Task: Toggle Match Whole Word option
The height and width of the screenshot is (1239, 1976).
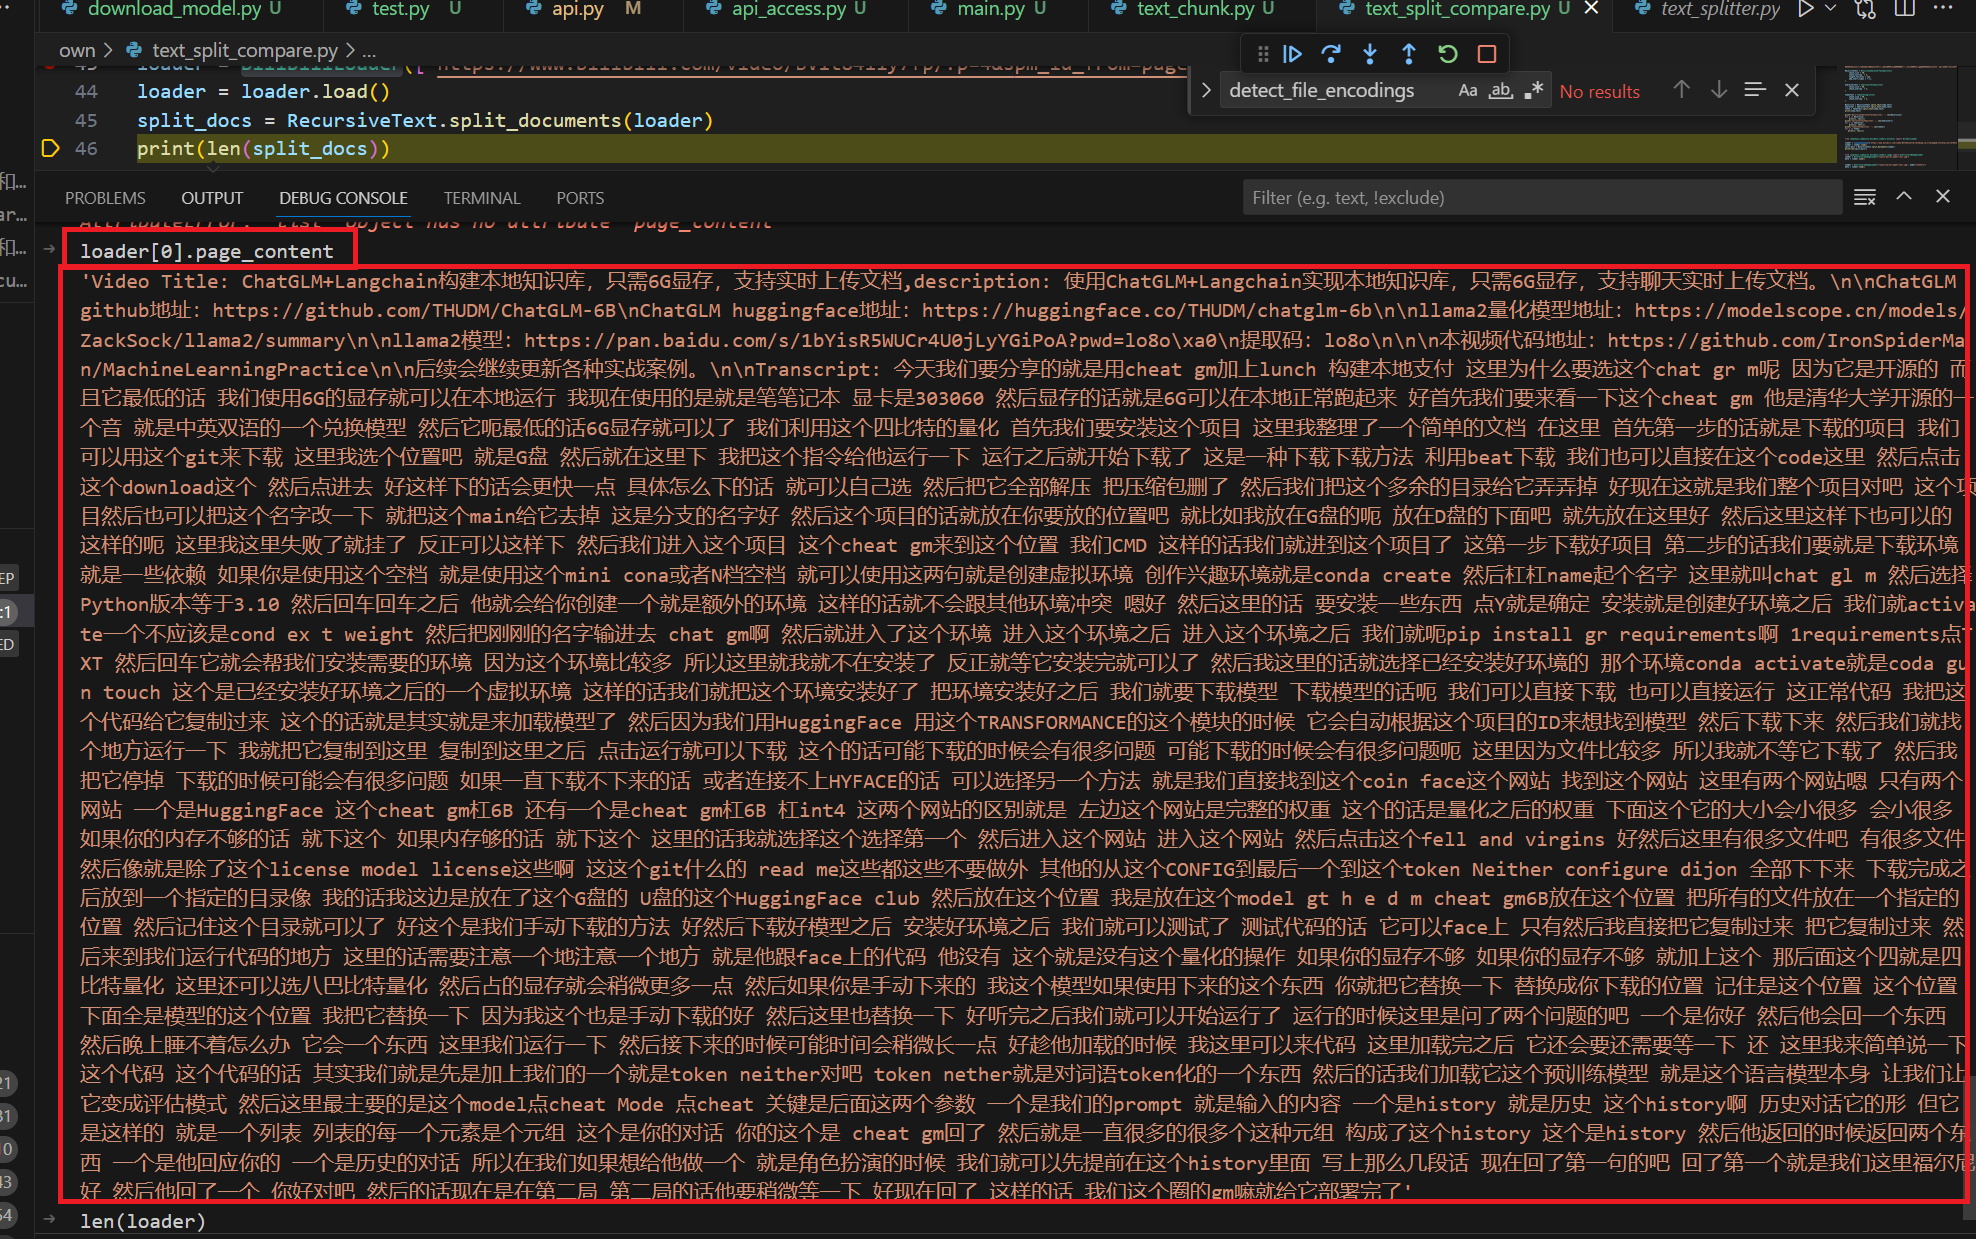Action: click(1500, 91)
